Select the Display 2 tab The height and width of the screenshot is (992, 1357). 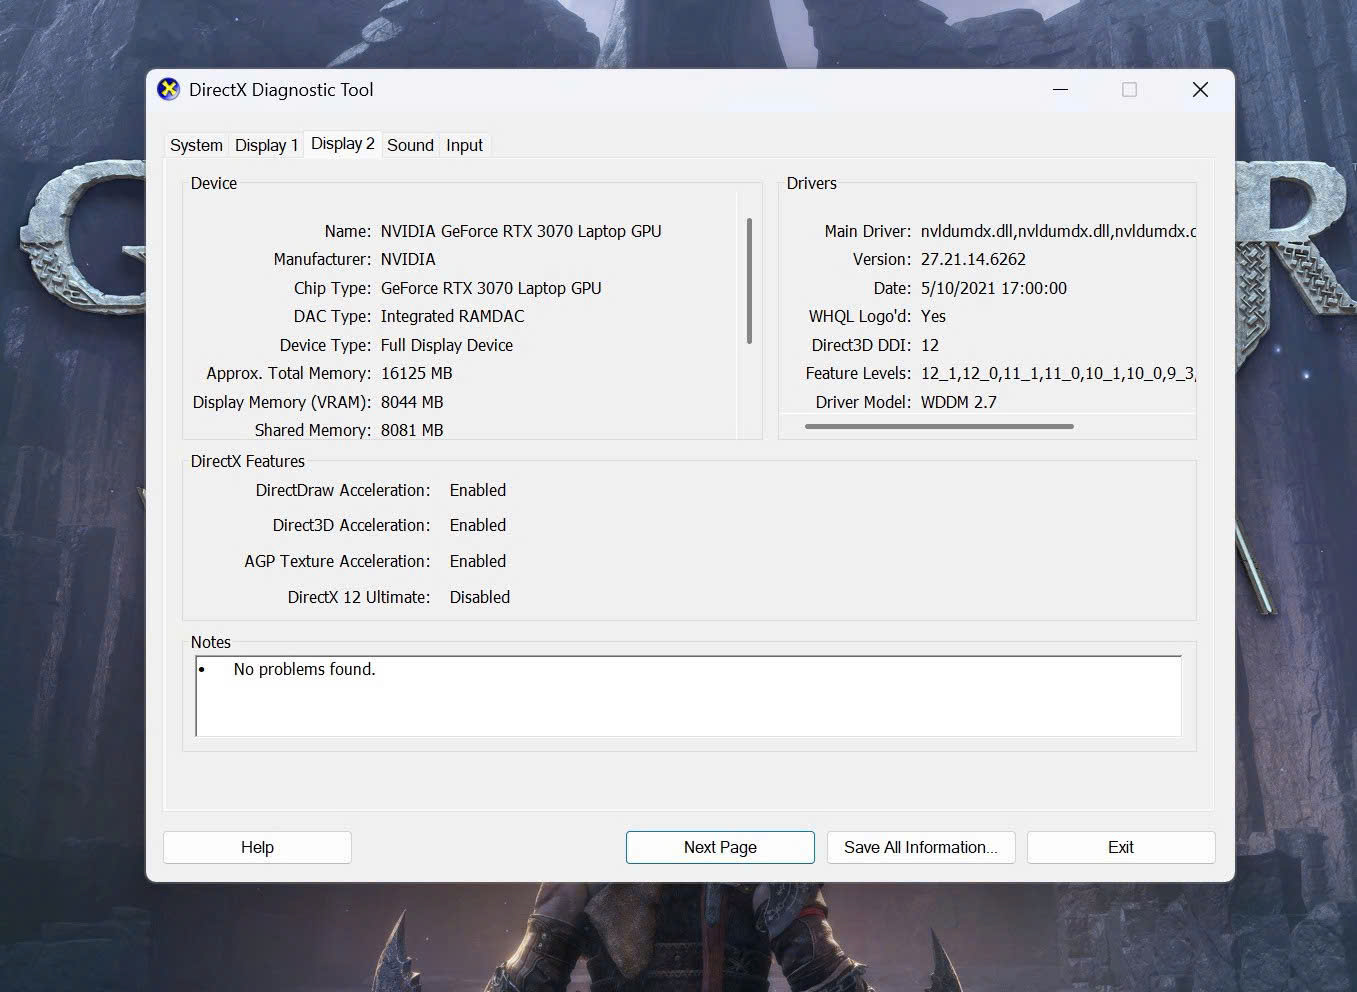point(342,143)
